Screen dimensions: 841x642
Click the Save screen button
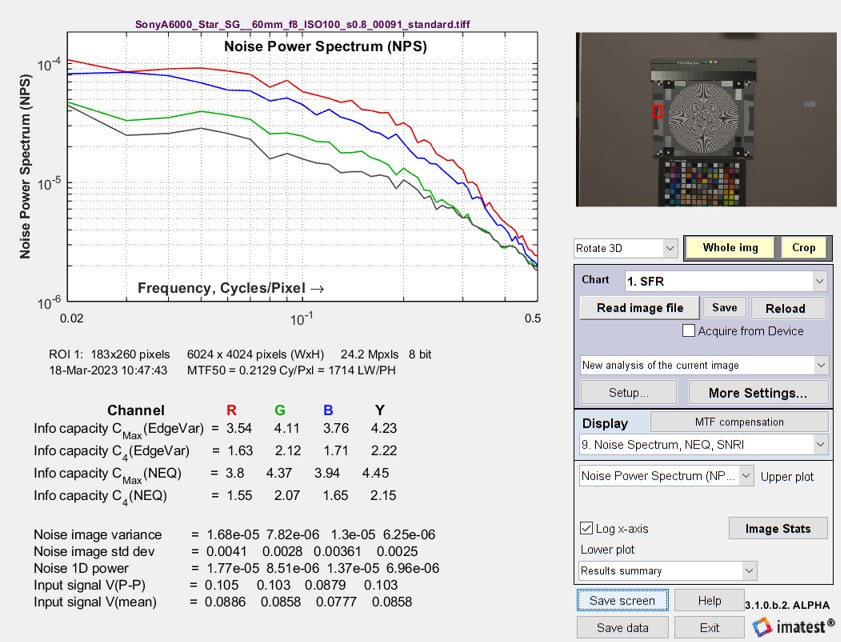(x=622, y=601)
